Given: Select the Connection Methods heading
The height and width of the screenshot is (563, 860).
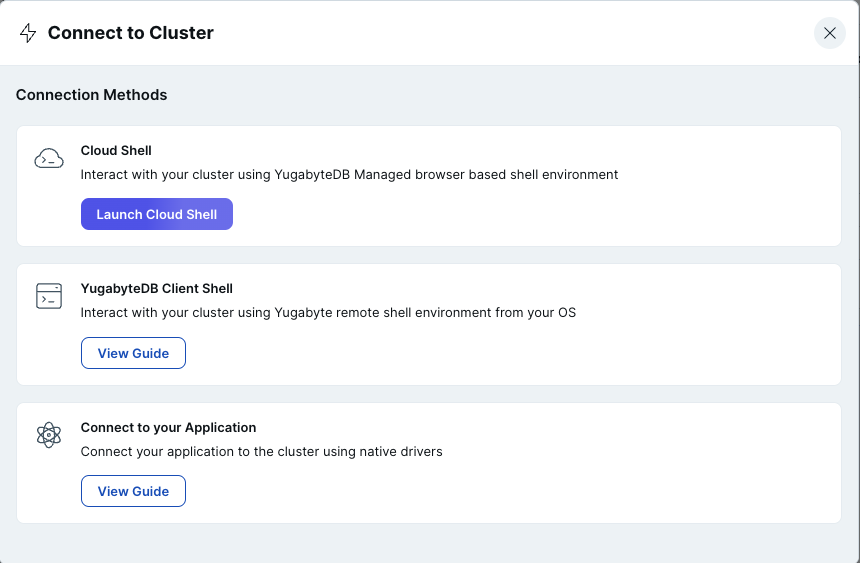Looking at the screenshot, I should click(92, 95).
